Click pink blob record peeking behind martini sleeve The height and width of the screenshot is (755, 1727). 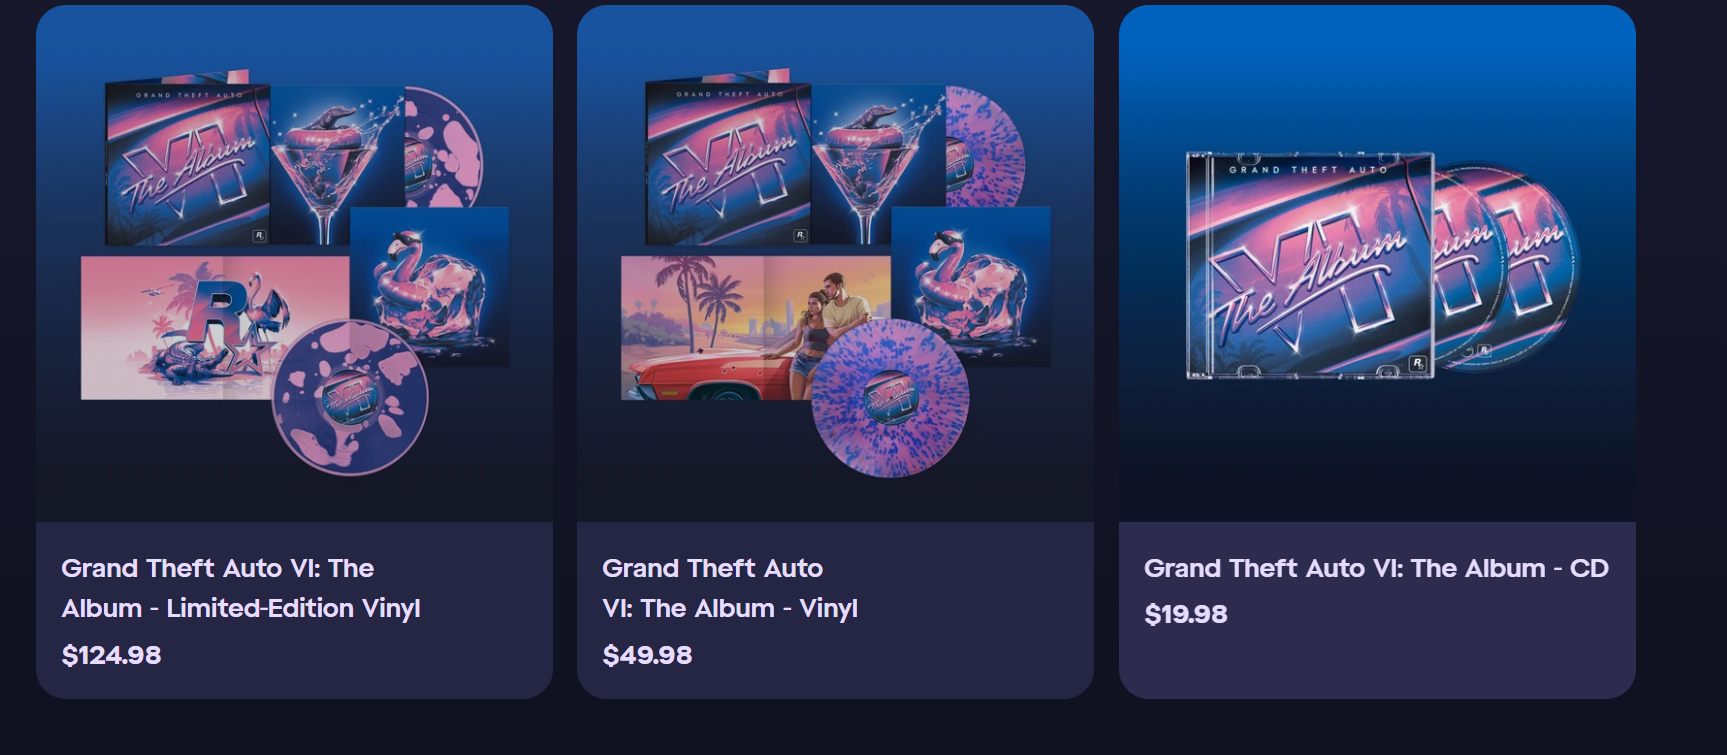(x=444, y=147)
